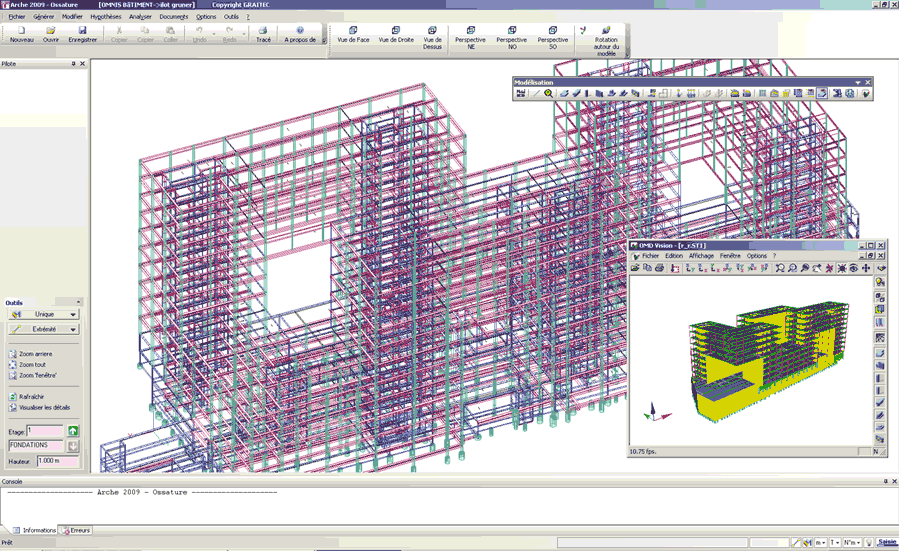Screen dimensions: 899x551
Task: Open the Analyser menu
Action: (140, 17)
